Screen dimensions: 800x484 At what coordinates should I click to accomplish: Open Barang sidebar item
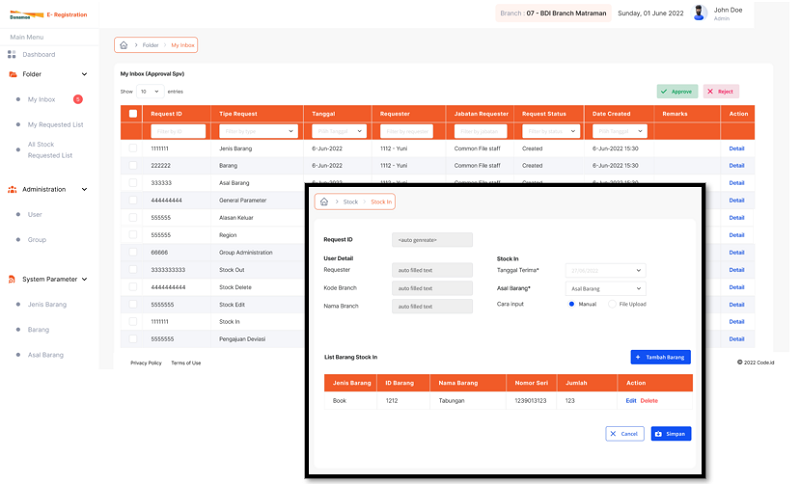(38, 329)
